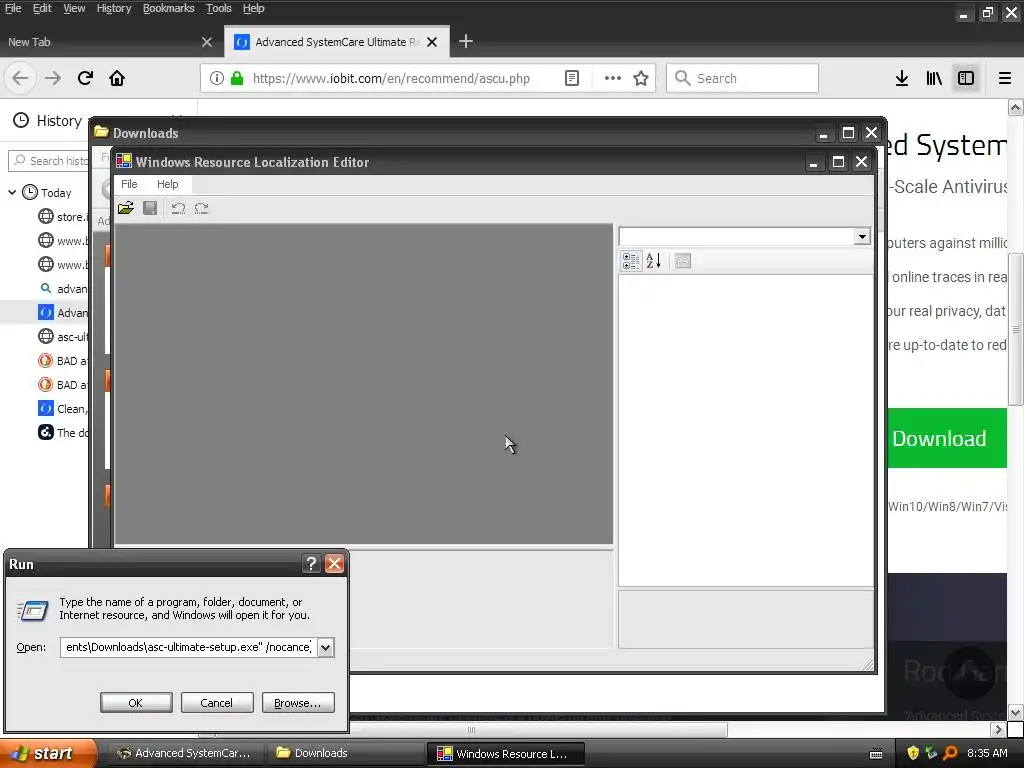
Task: Click the page vertical scrollbar up arrow
Action: 1016,108
